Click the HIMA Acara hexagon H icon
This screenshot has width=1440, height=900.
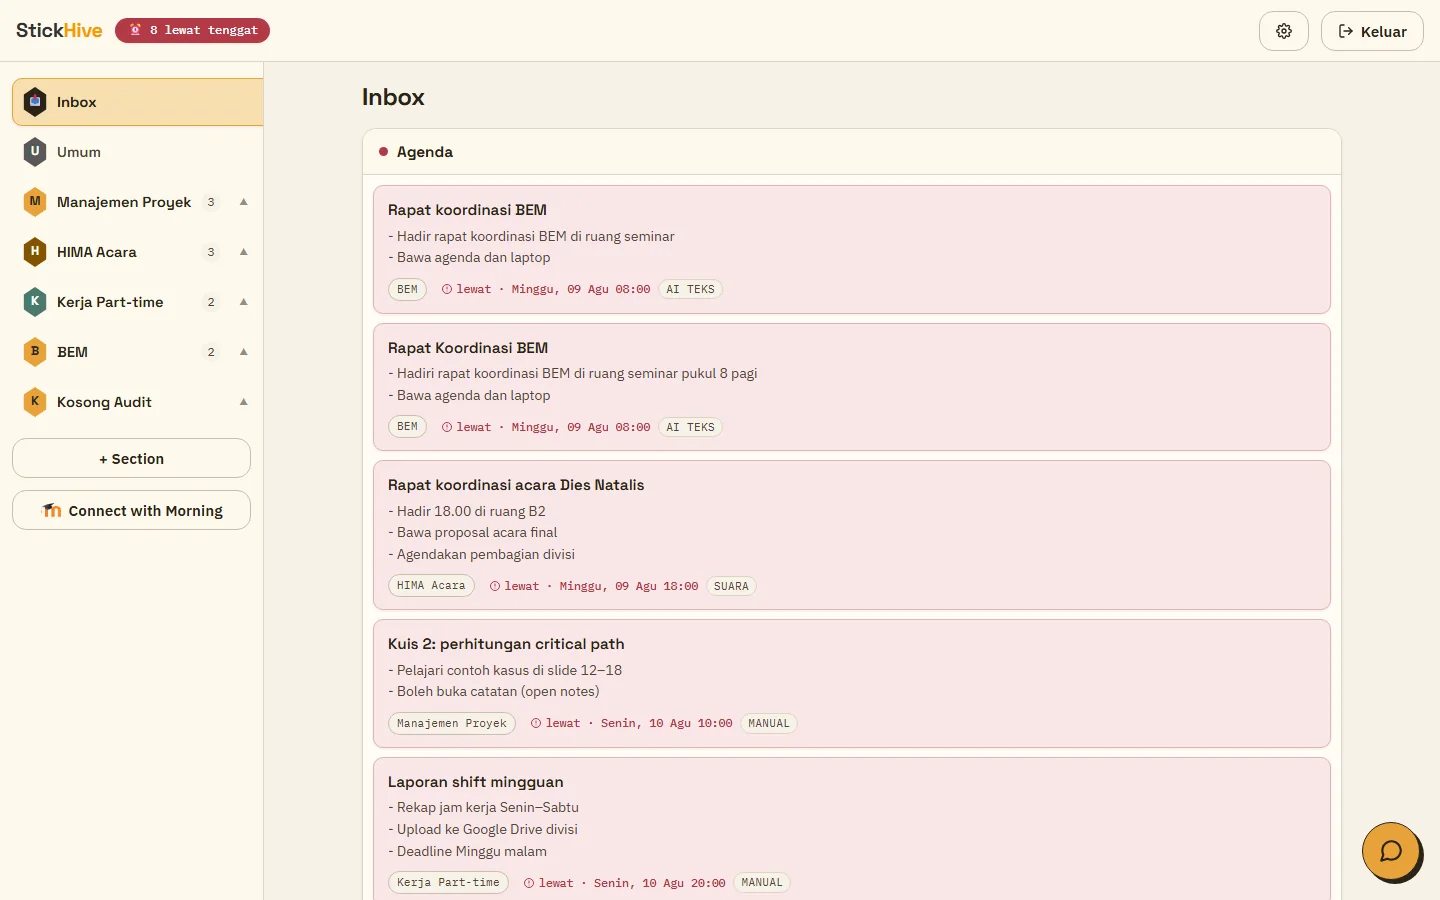[35, 252]
